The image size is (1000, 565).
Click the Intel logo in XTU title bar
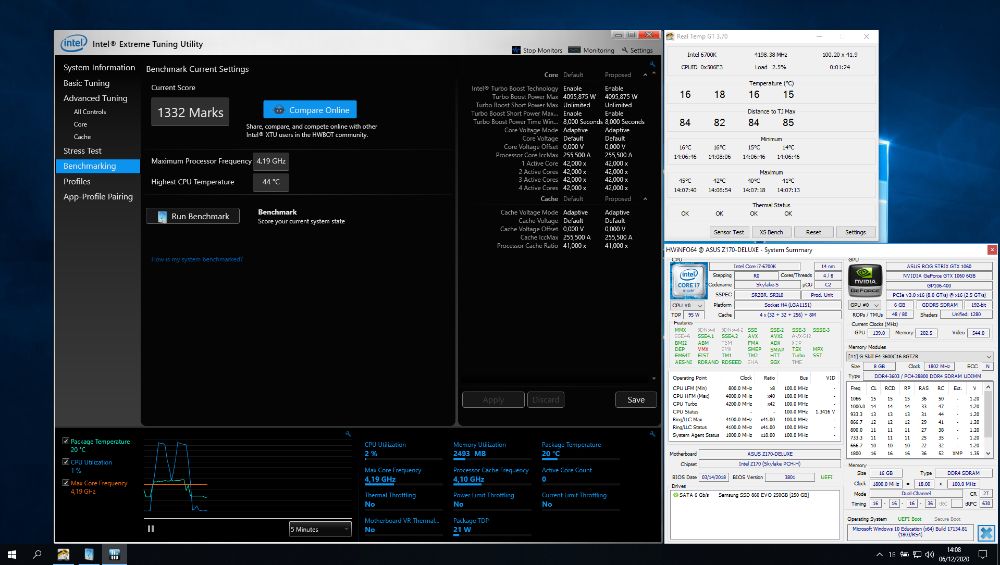click(73, 43)
